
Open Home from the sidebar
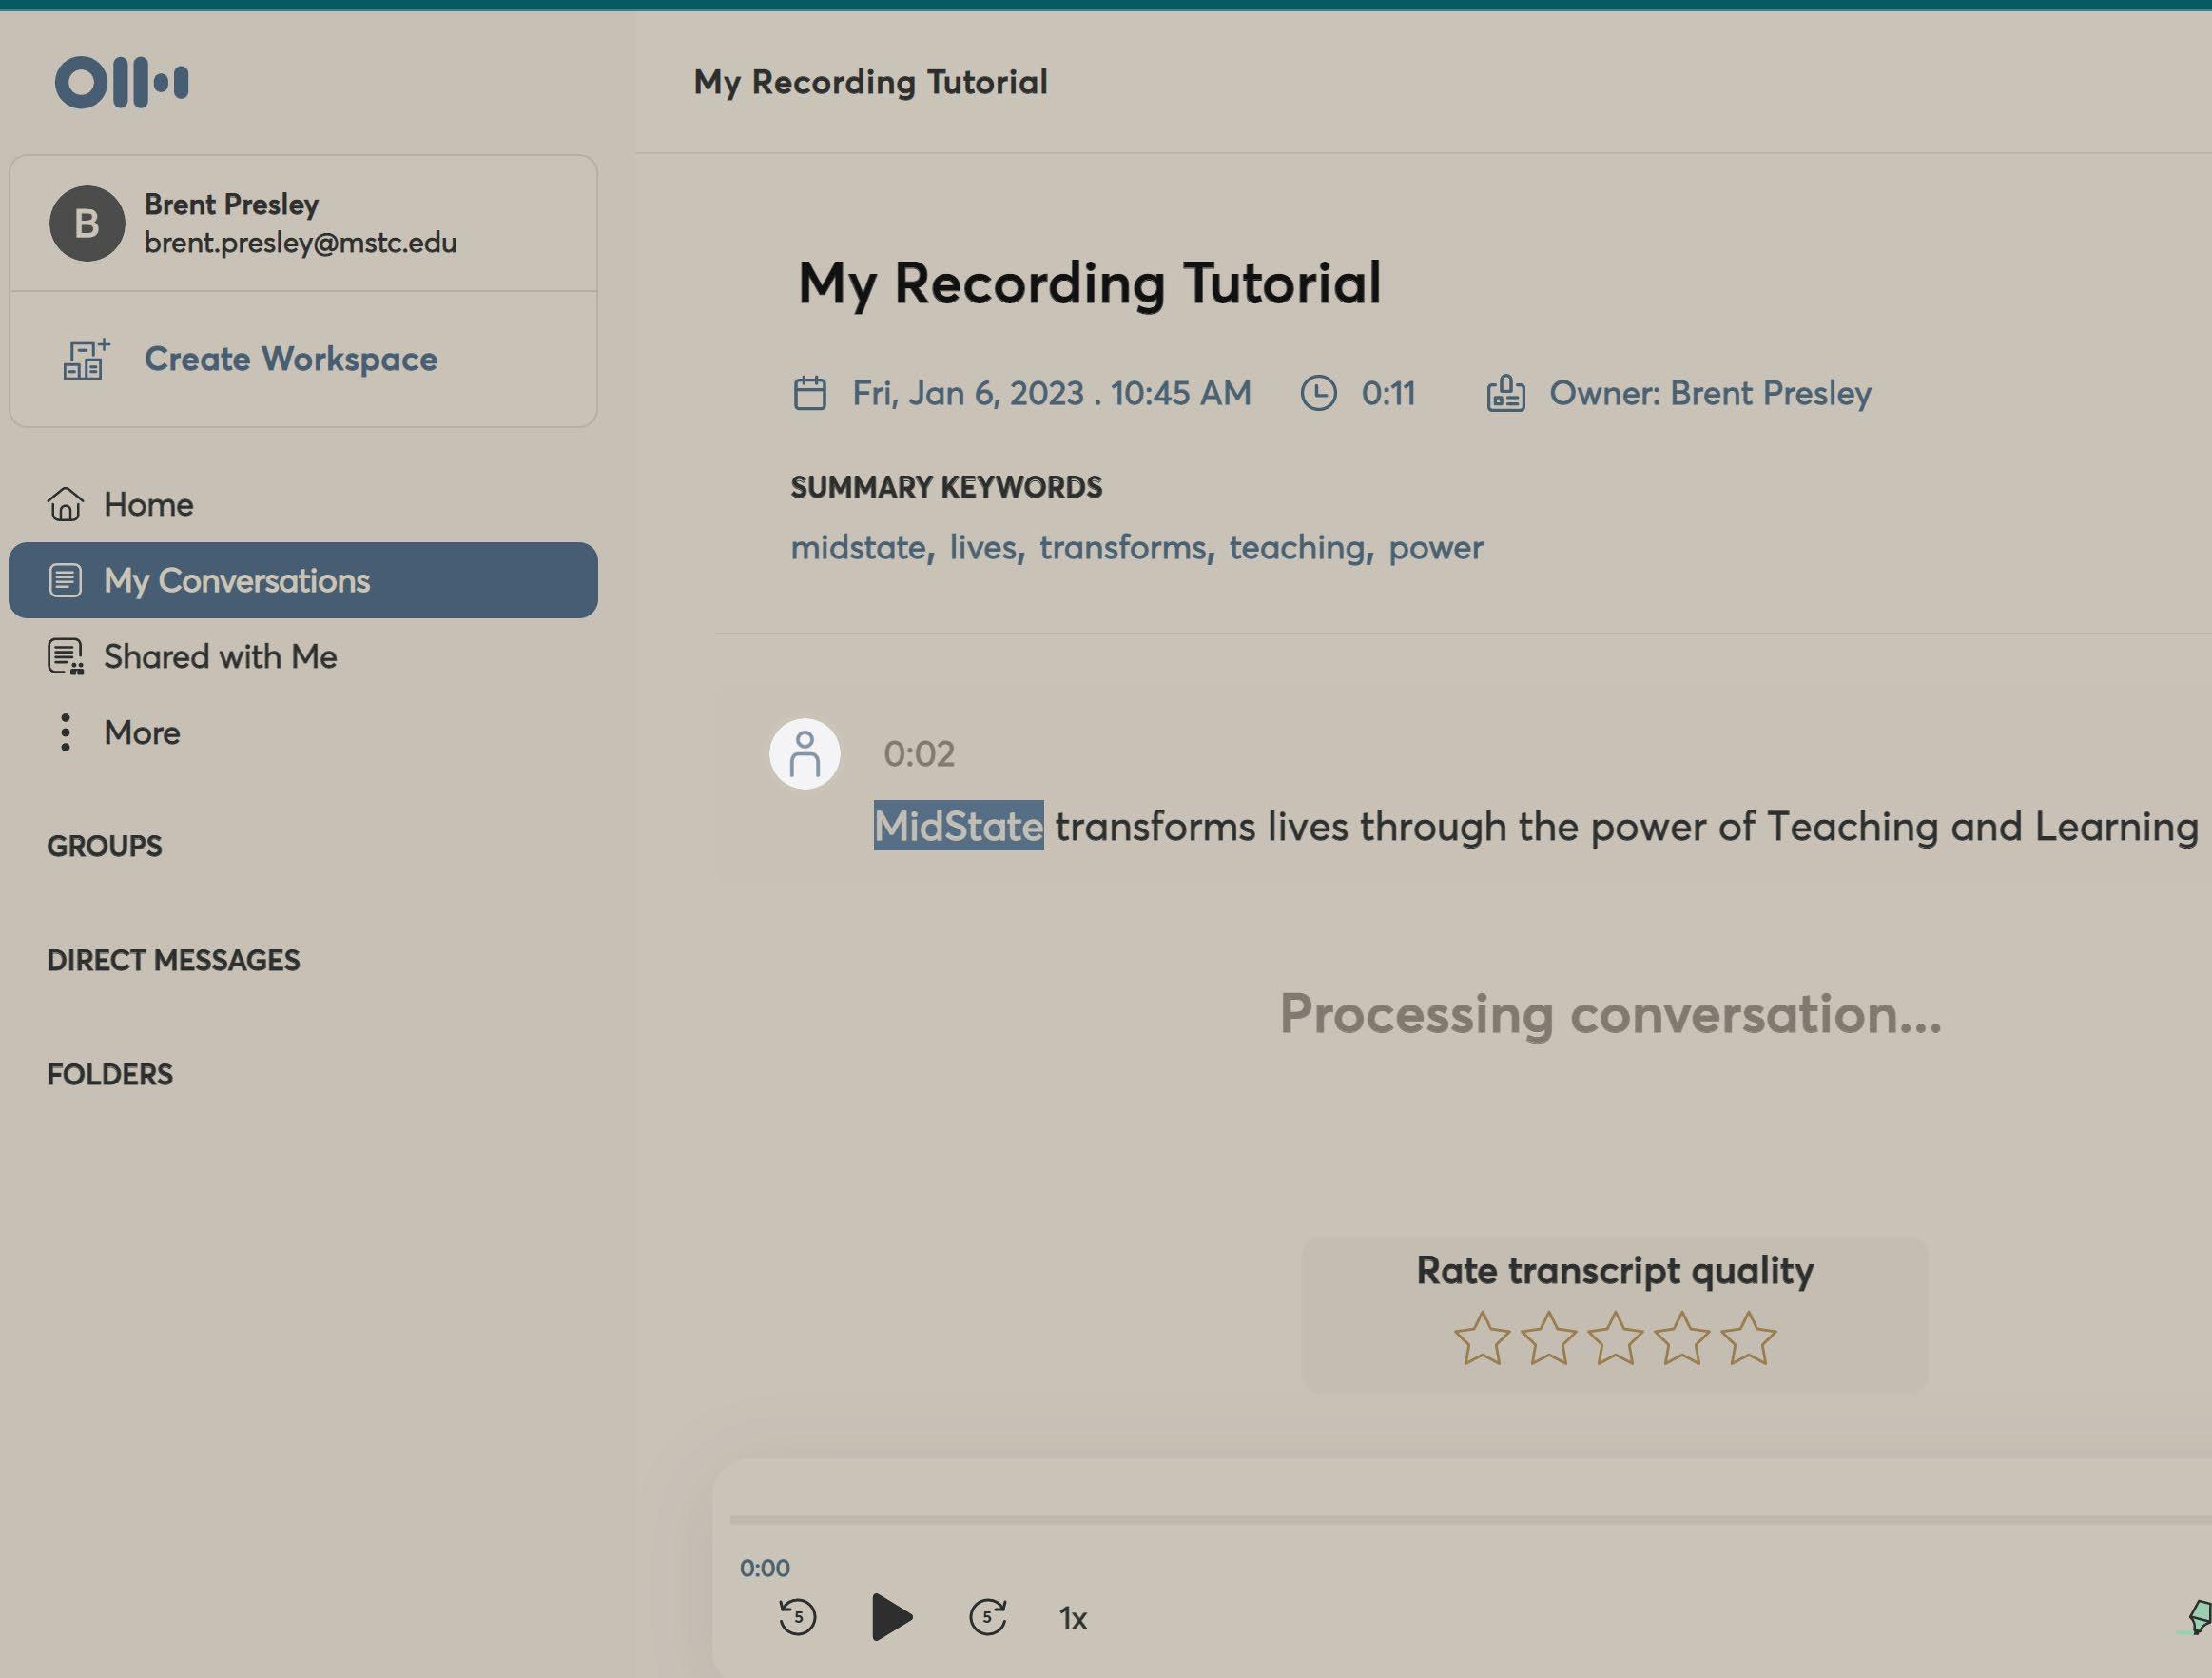(x=148, y=504)
